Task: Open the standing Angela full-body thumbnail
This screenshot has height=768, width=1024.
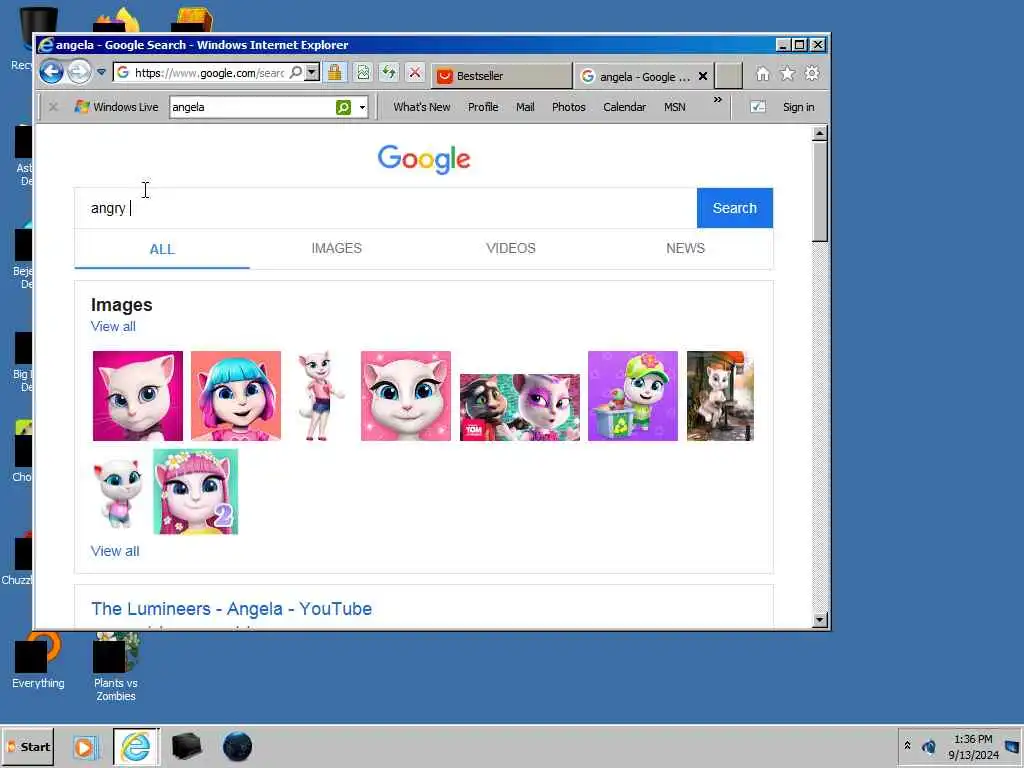Action: pyautogui.click(x=319, y=396)
